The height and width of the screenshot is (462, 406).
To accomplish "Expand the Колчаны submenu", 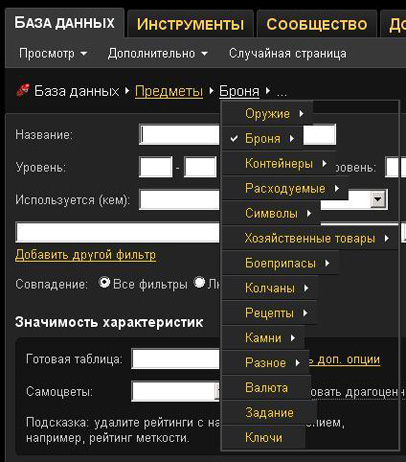I will click(x=270, y=288).
